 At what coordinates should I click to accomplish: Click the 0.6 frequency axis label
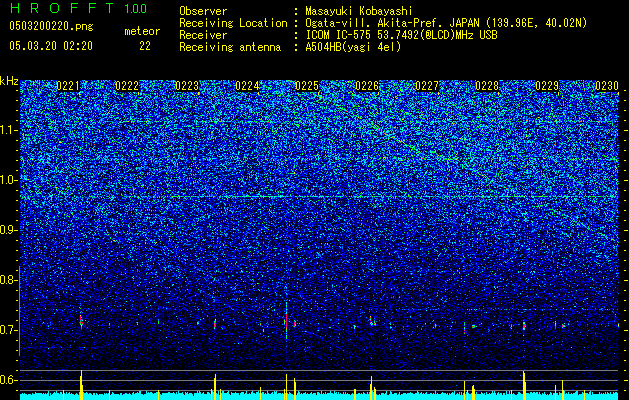8,380
